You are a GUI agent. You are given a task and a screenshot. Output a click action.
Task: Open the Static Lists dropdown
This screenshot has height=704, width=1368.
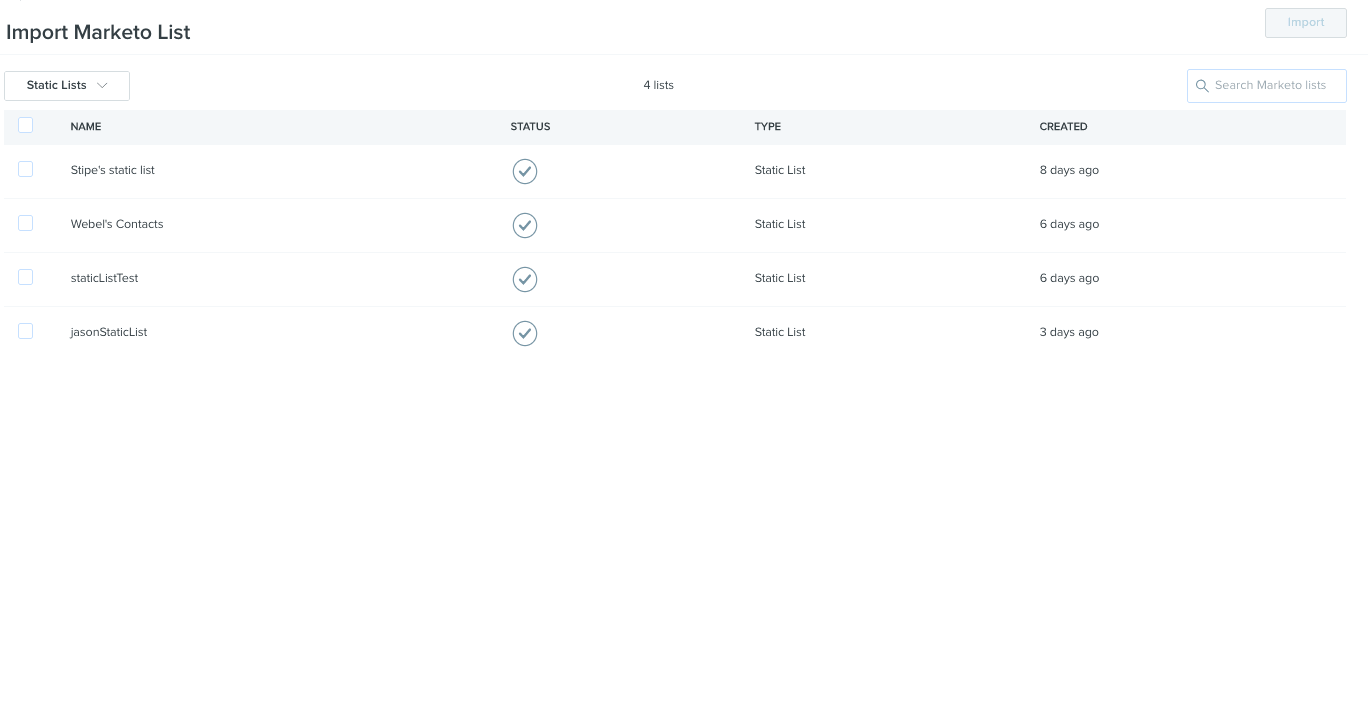[x=67, y=86]
